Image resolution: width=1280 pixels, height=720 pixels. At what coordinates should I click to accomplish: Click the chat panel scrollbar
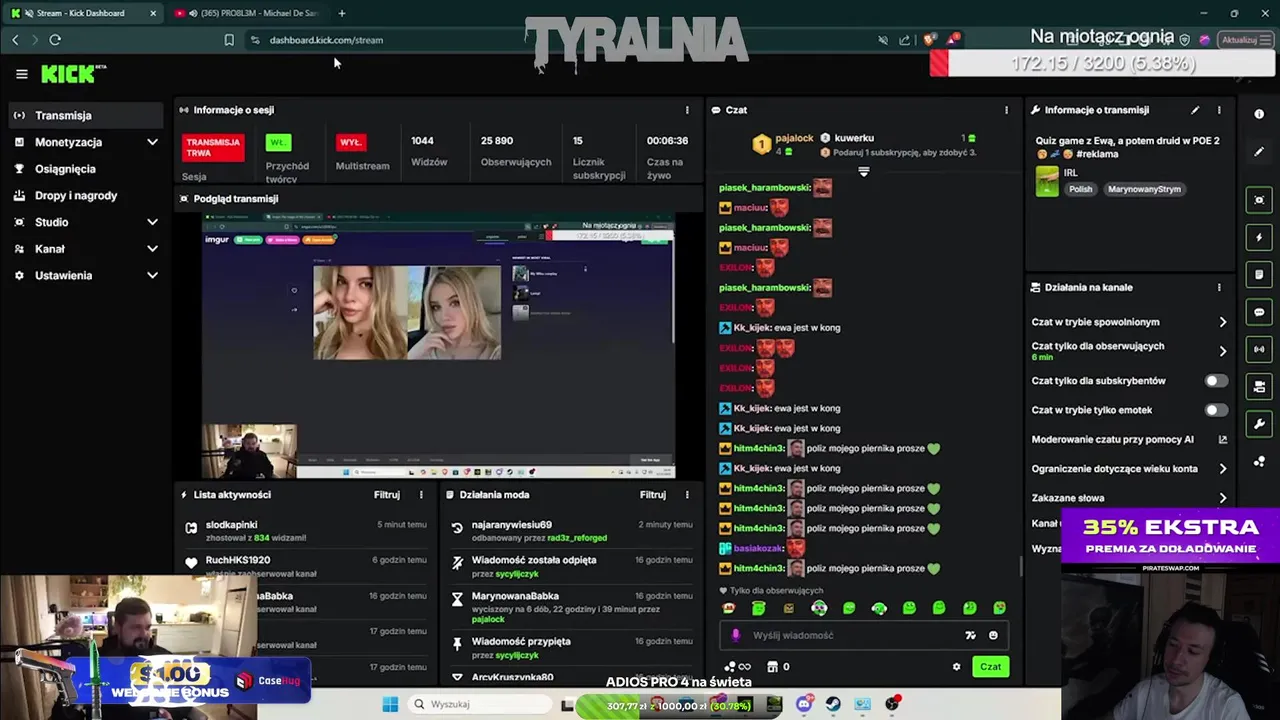[x=1020, y=565]
